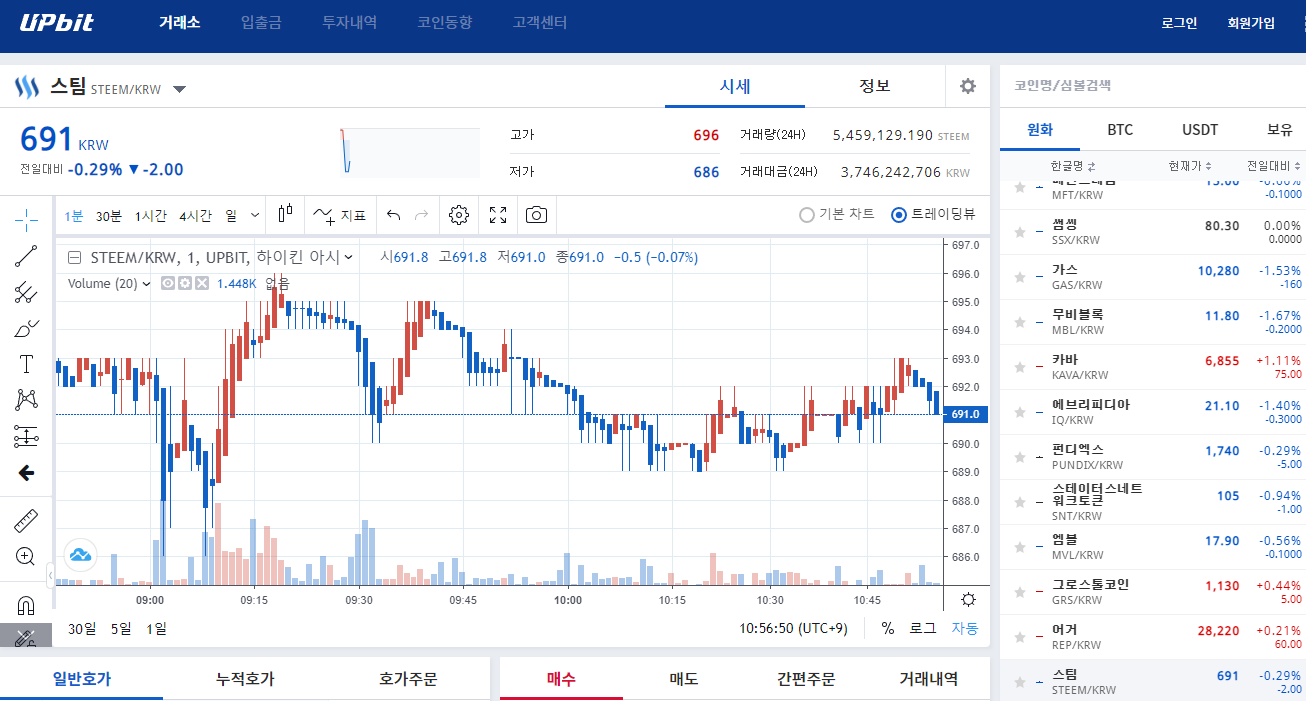Click the Upbit logo

point(57,23)
